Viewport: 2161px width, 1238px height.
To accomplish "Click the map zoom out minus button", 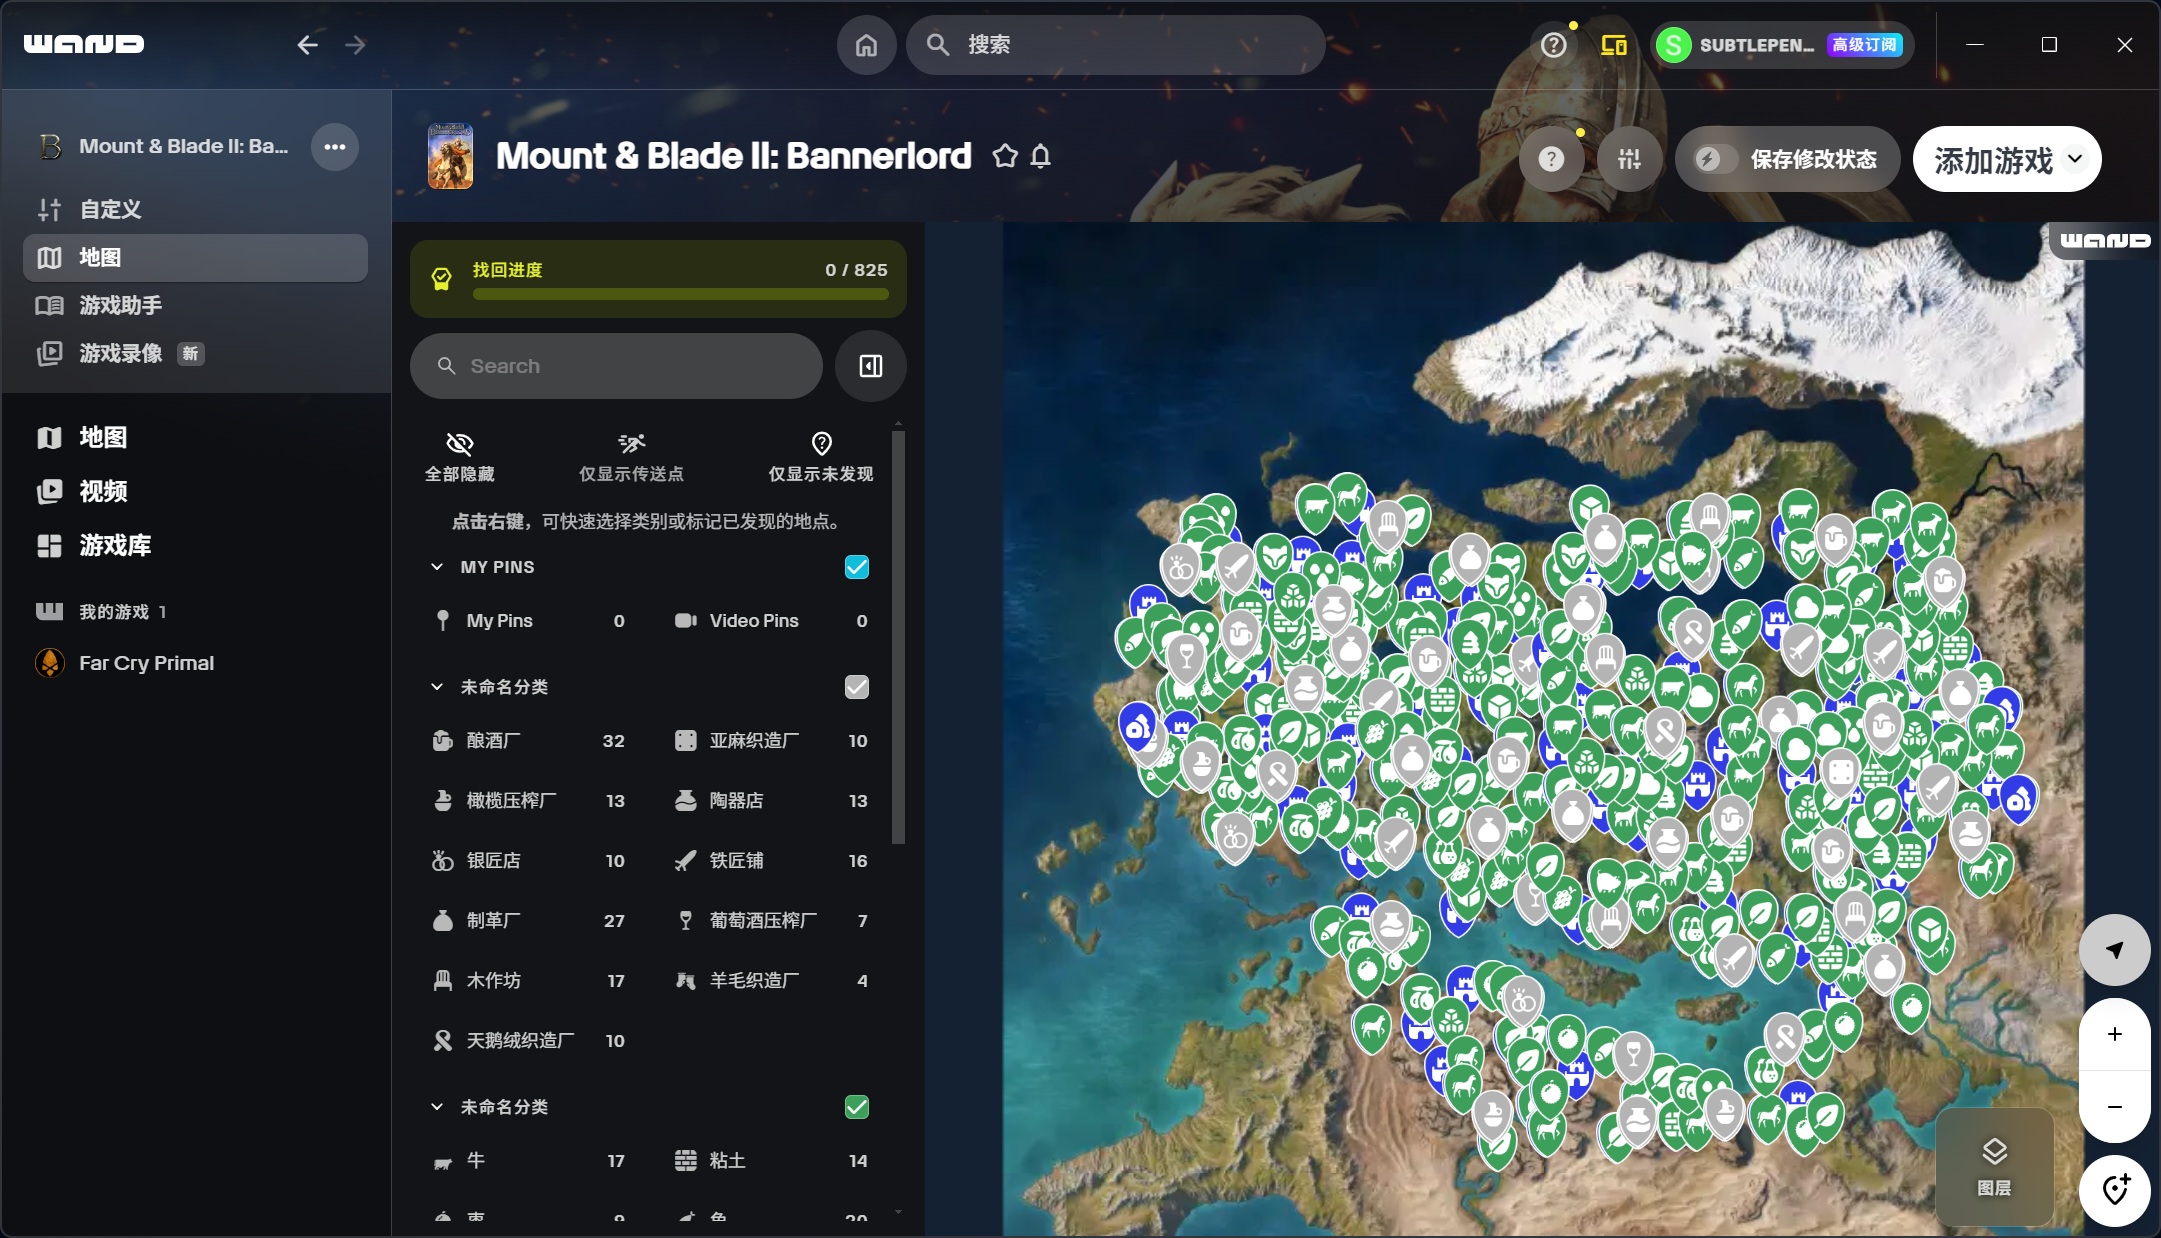I will pyautogui.click(x=2114, y=1106).
